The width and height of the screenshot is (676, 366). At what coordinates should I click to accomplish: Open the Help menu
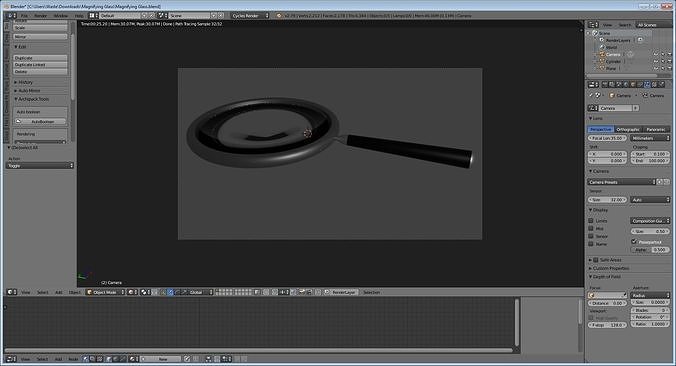click(79, 16)
